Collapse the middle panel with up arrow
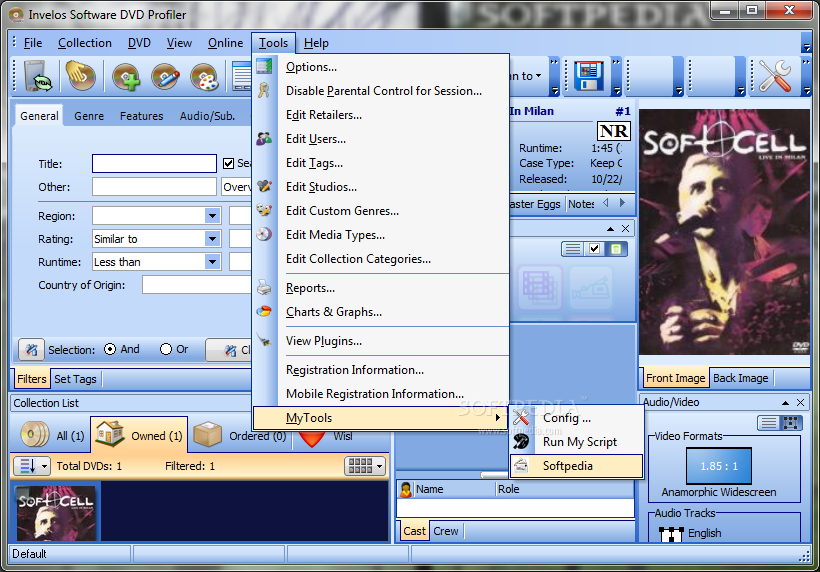The width and height of the screenshot is (820, 572). [610, 228]
